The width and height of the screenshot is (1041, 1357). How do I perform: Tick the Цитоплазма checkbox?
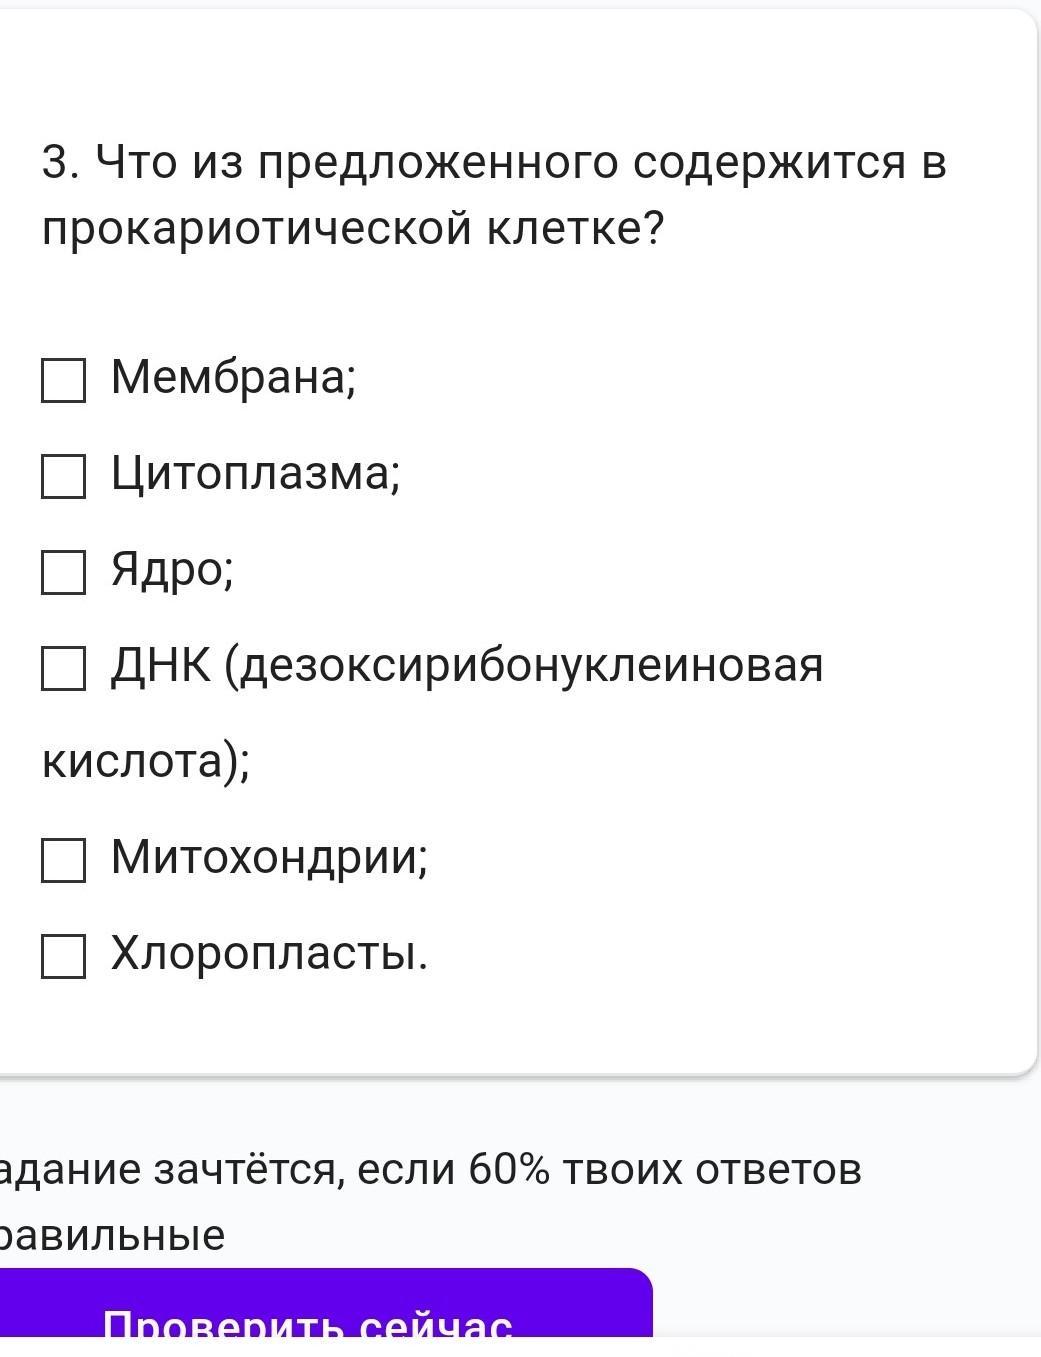coord(63,476)
